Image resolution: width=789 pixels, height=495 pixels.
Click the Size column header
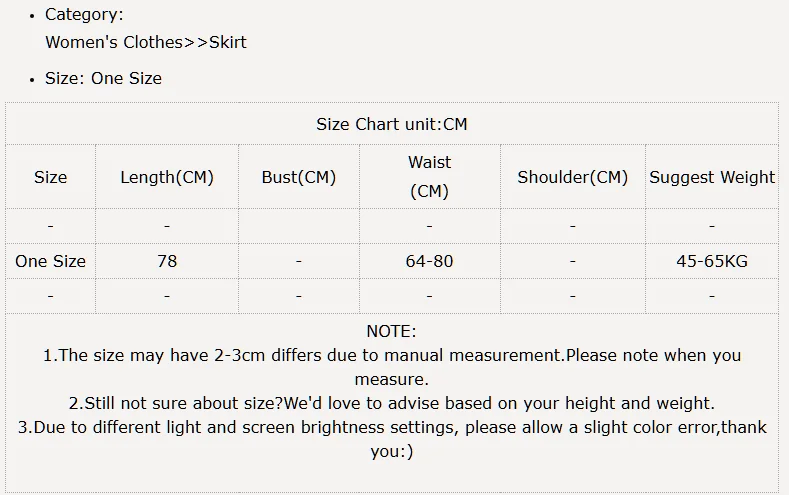click(x=50, y=177)
